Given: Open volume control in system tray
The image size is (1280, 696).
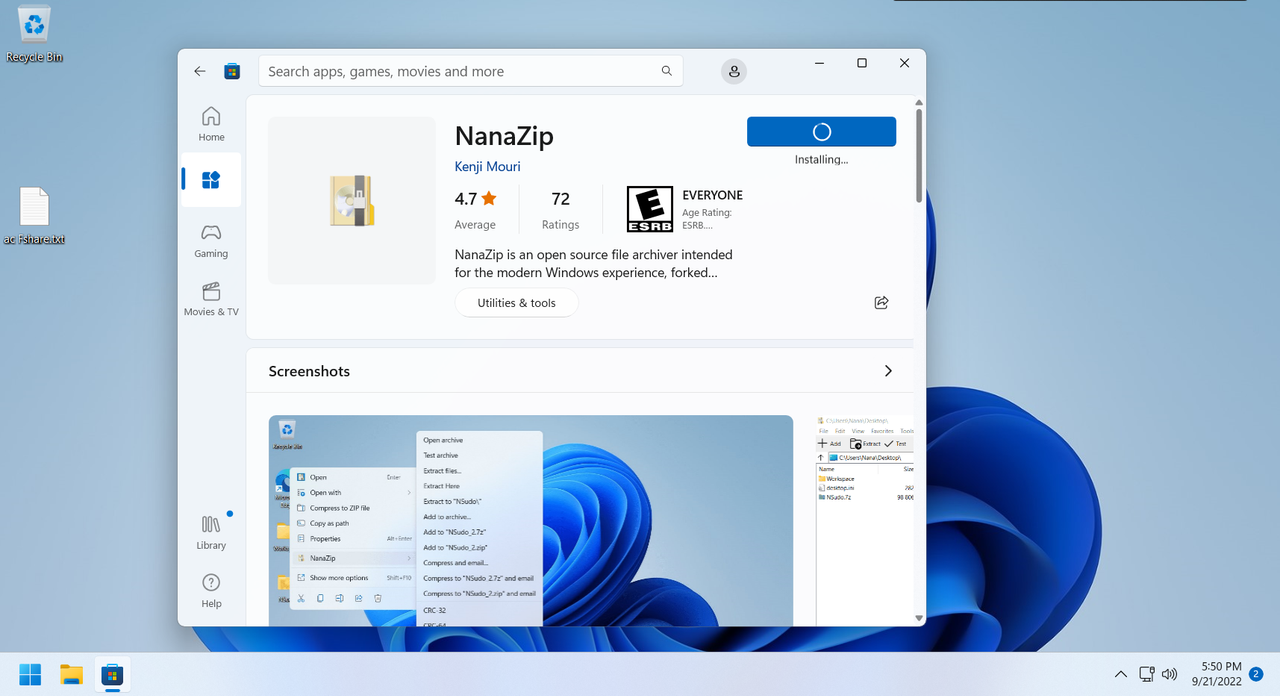Looking at the screenshot, I should click(1169, 675).
